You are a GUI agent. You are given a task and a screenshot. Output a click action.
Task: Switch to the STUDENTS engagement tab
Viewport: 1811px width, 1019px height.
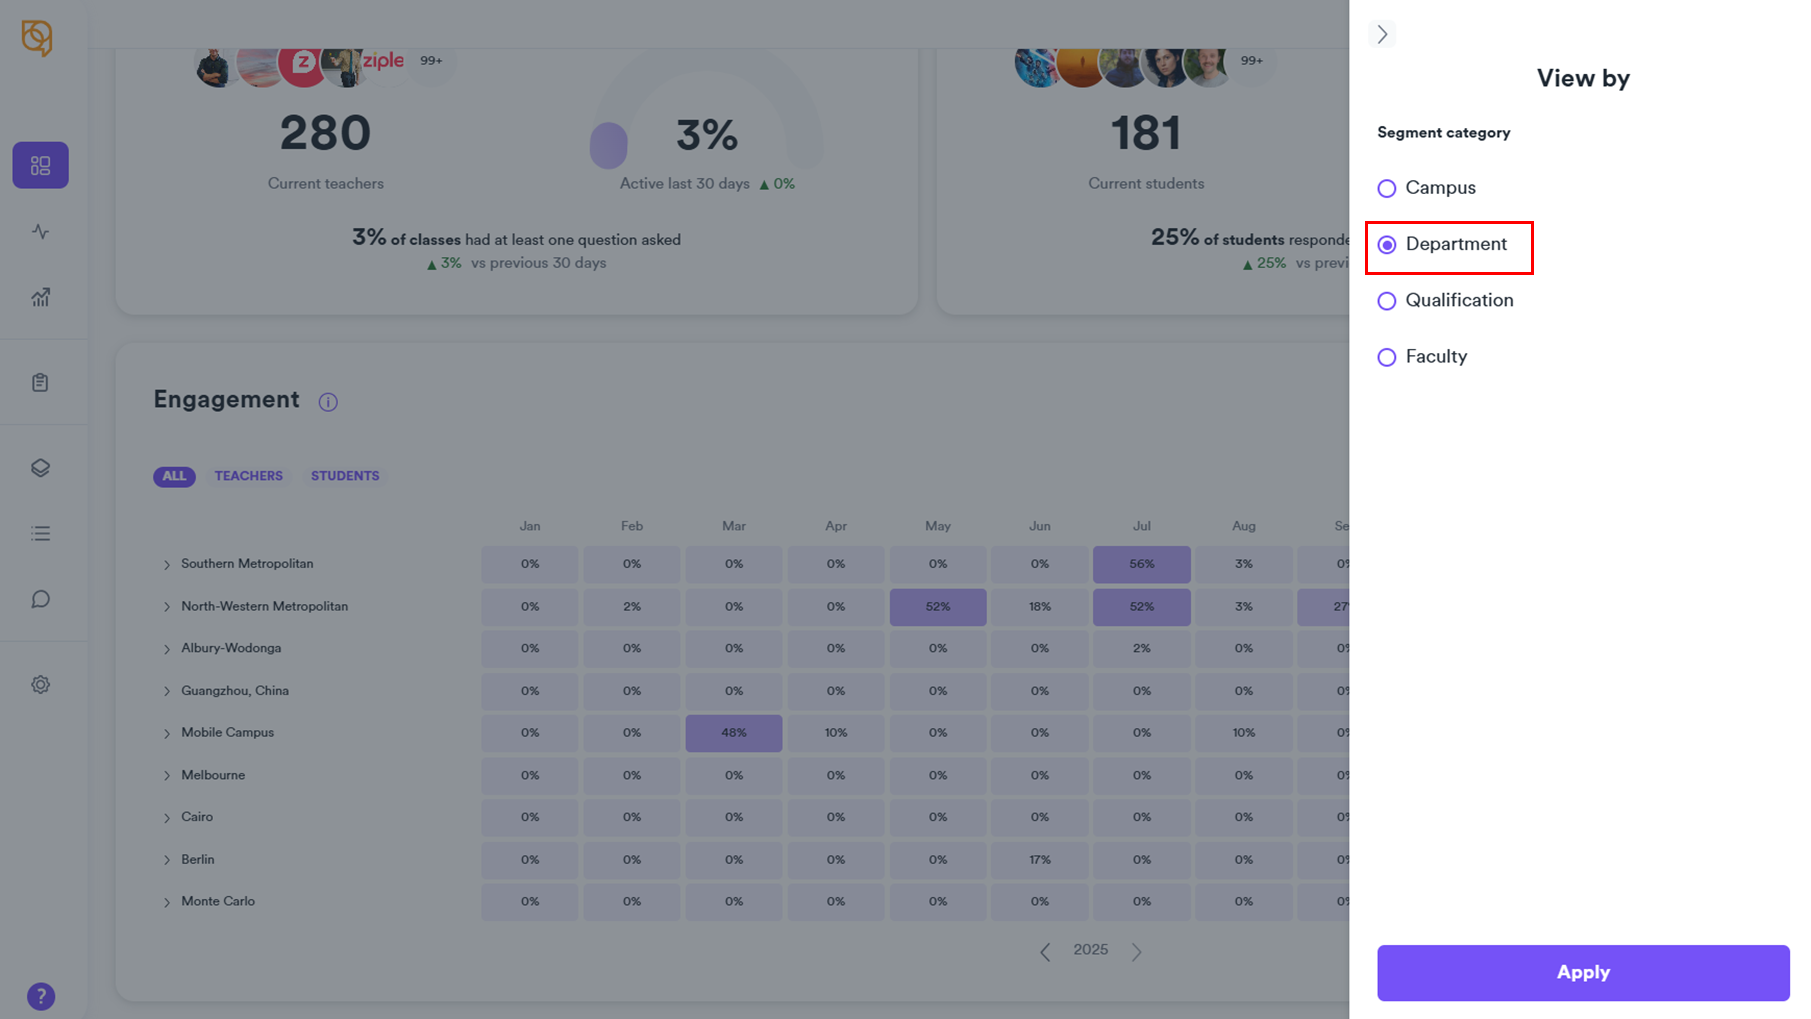pos(345,476)
